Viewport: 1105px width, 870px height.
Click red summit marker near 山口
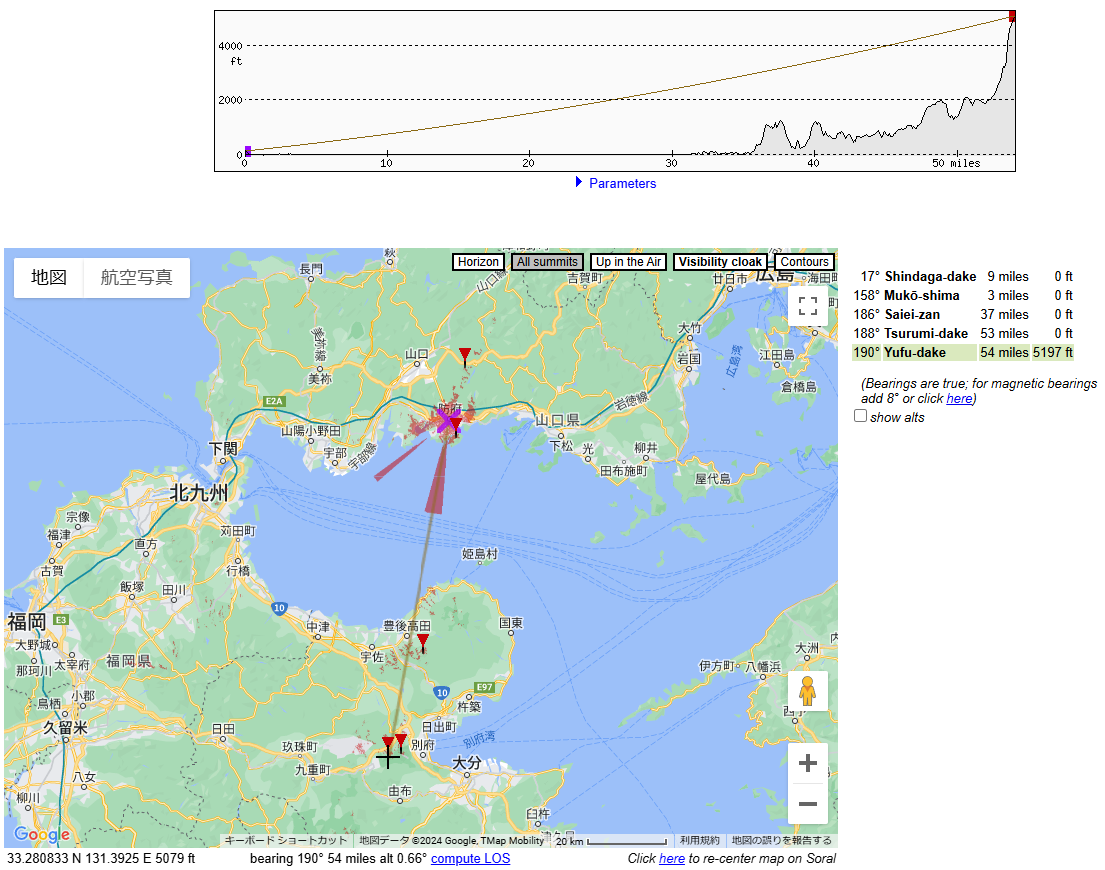click(464, 355)
